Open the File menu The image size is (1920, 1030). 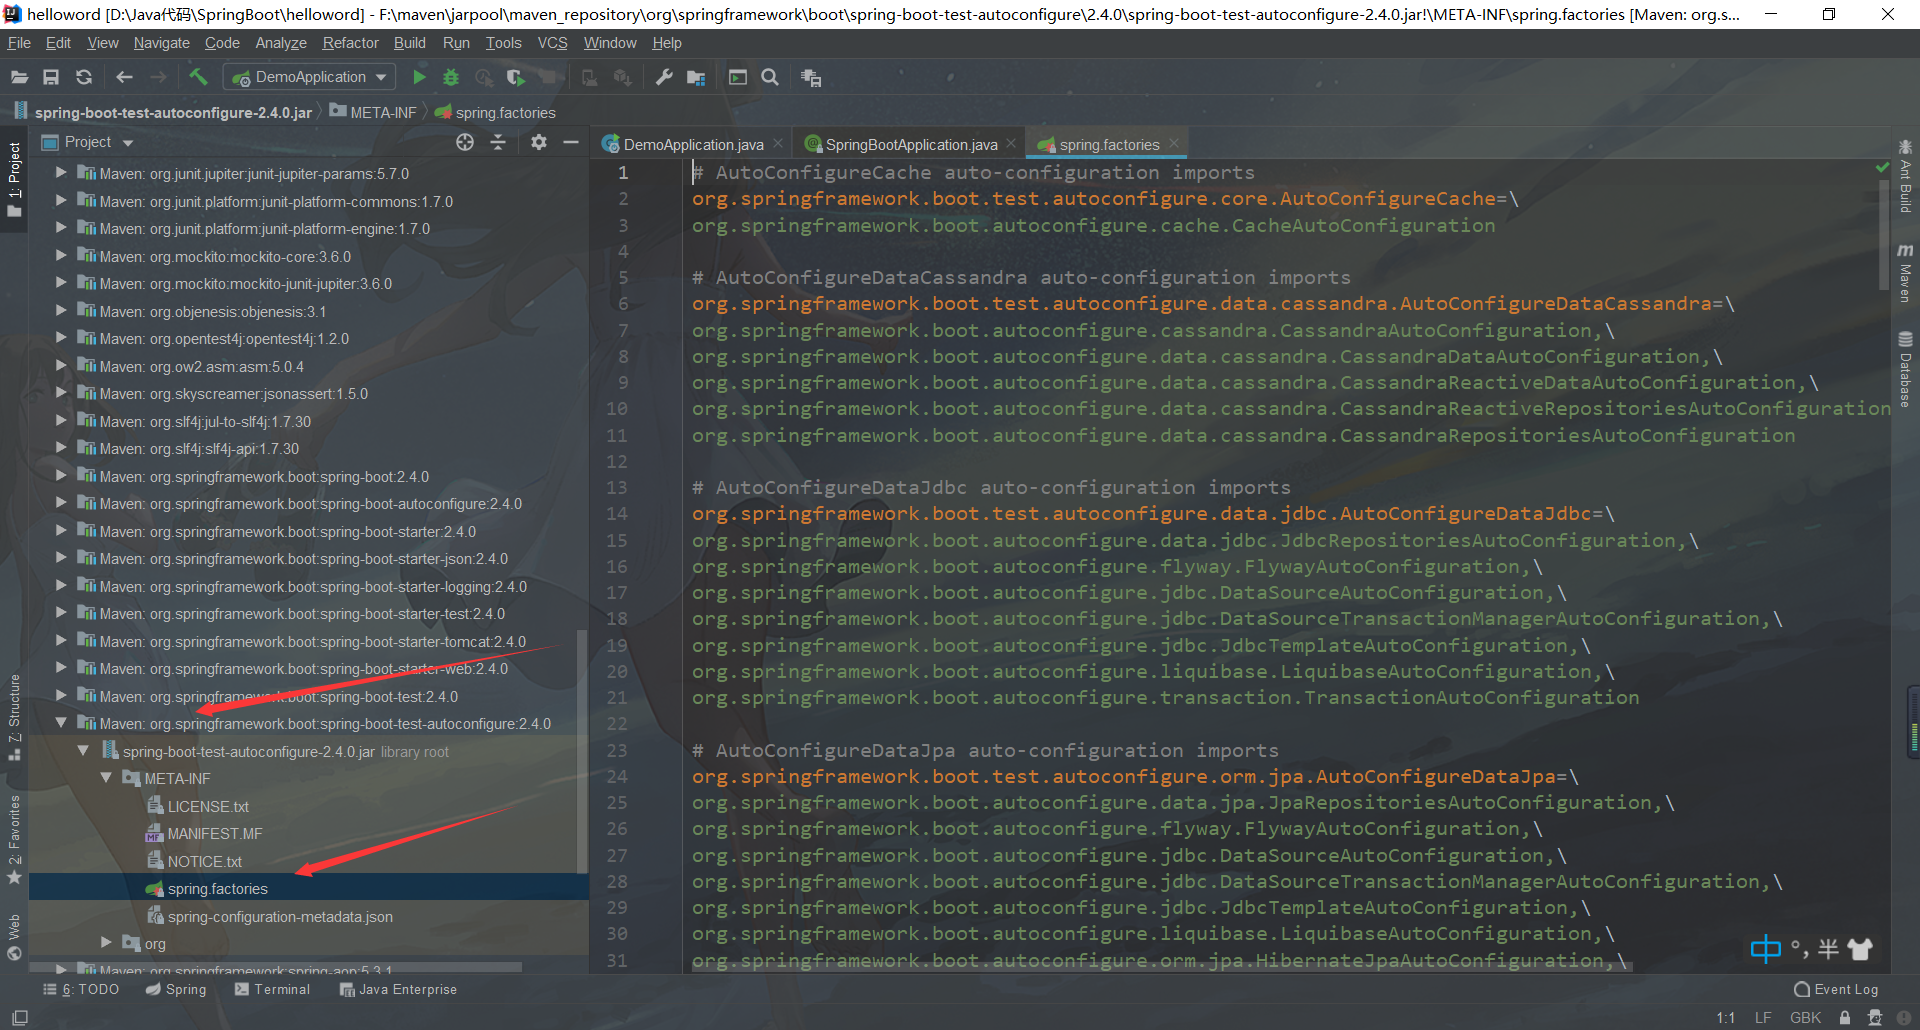pos(19,43)
